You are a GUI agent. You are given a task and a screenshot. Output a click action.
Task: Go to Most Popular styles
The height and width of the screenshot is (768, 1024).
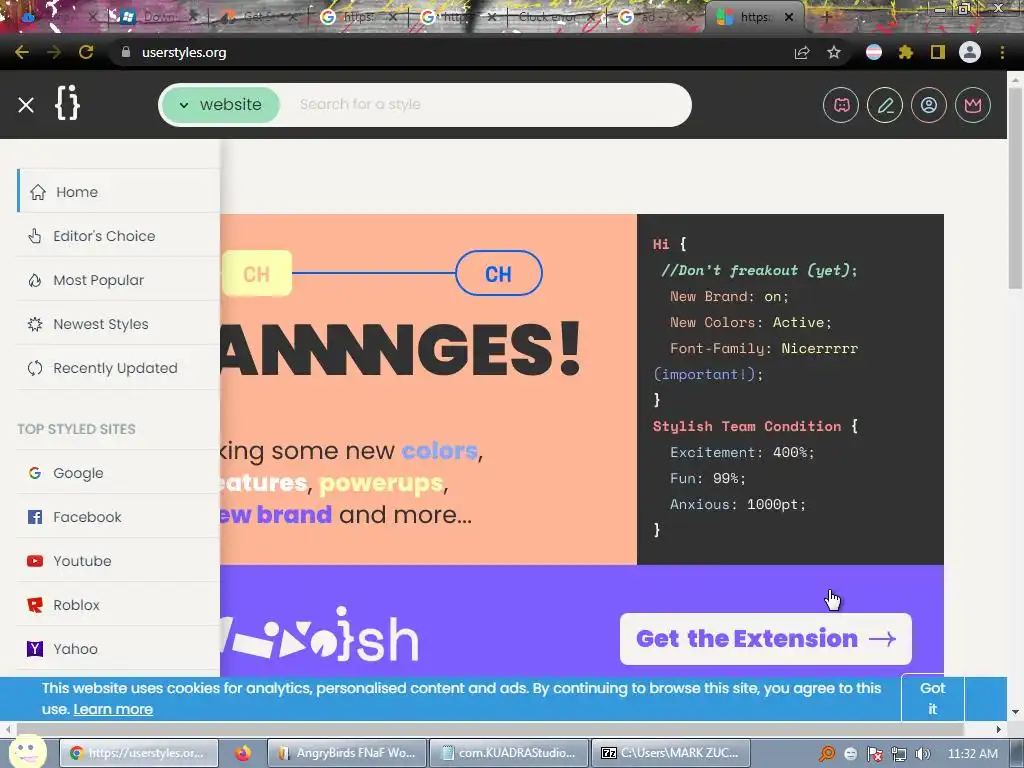(x=118, y=280)
